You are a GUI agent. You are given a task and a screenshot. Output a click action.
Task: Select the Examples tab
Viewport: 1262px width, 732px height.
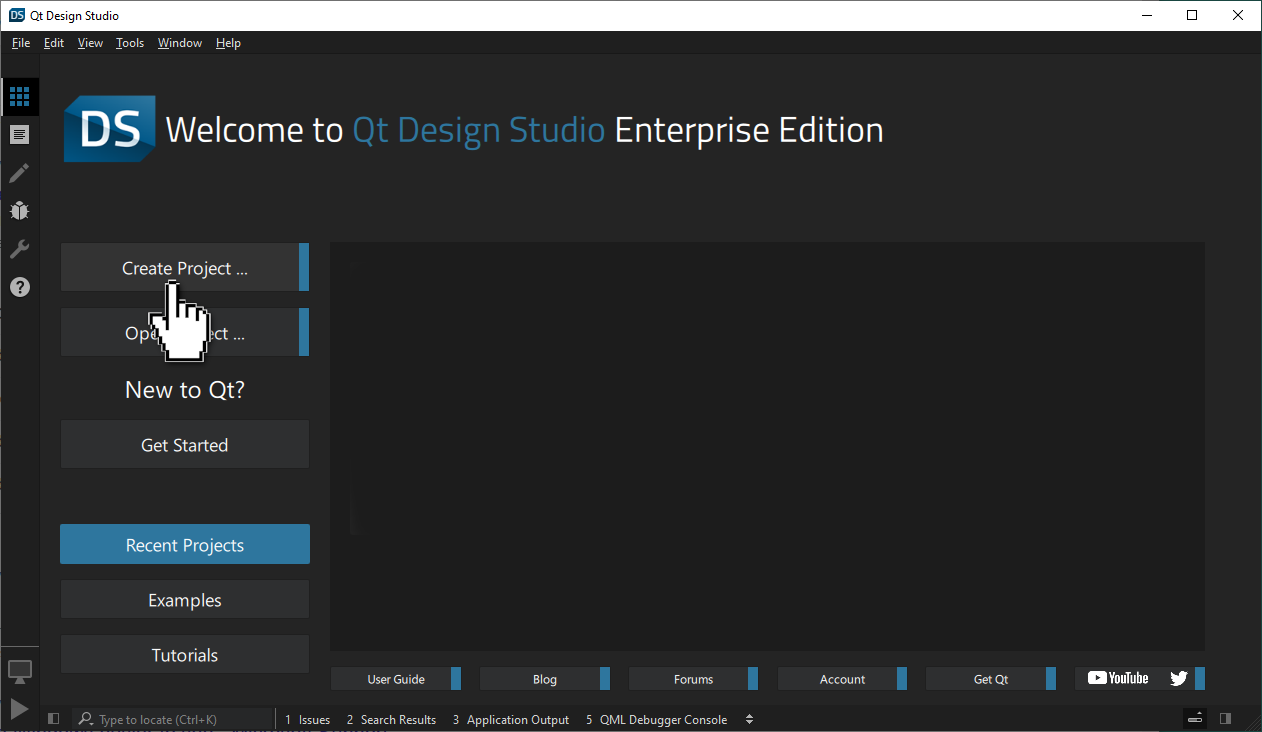[185, 600]
